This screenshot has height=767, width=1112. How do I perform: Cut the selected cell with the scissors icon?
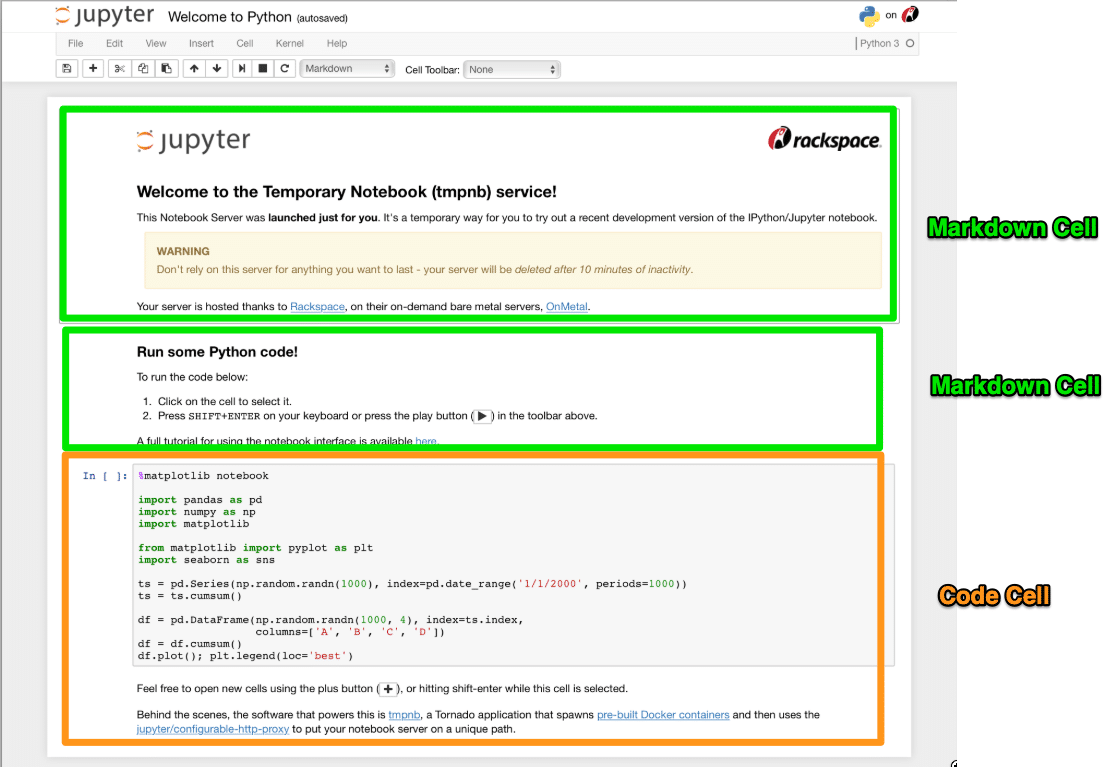click(119, 69)
